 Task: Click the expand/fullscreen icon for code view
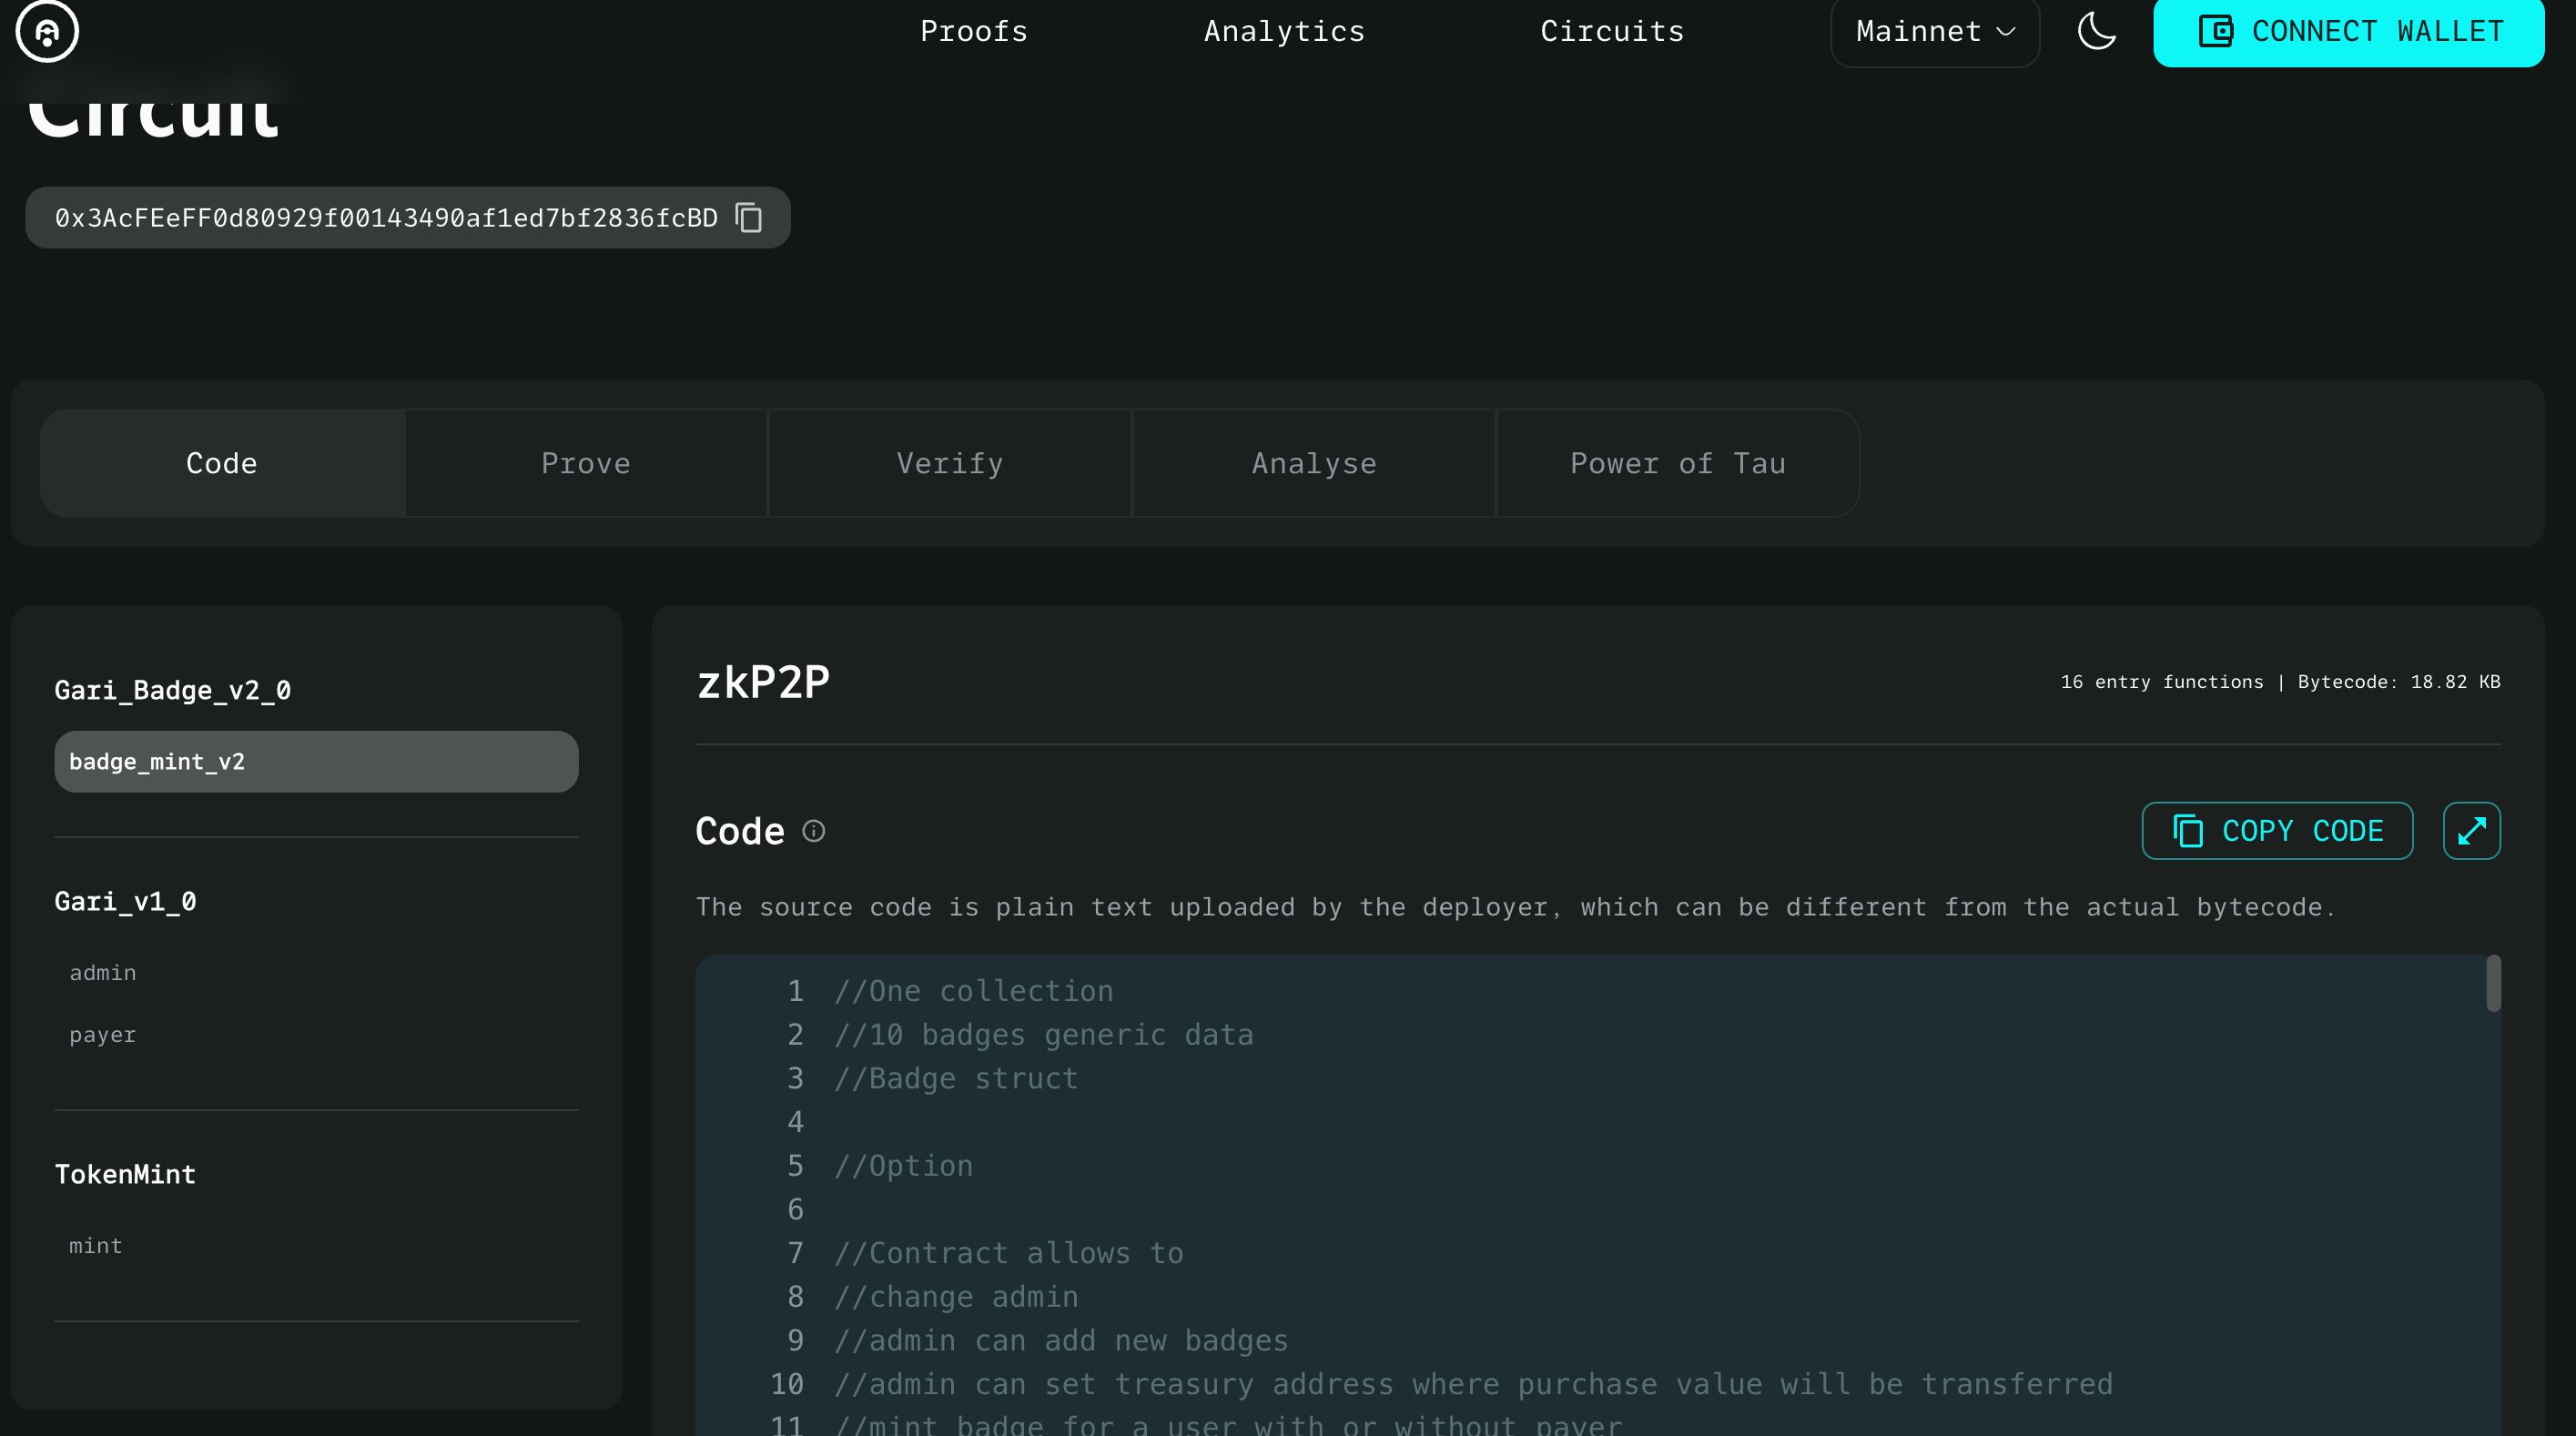[x=2470, y=829]
